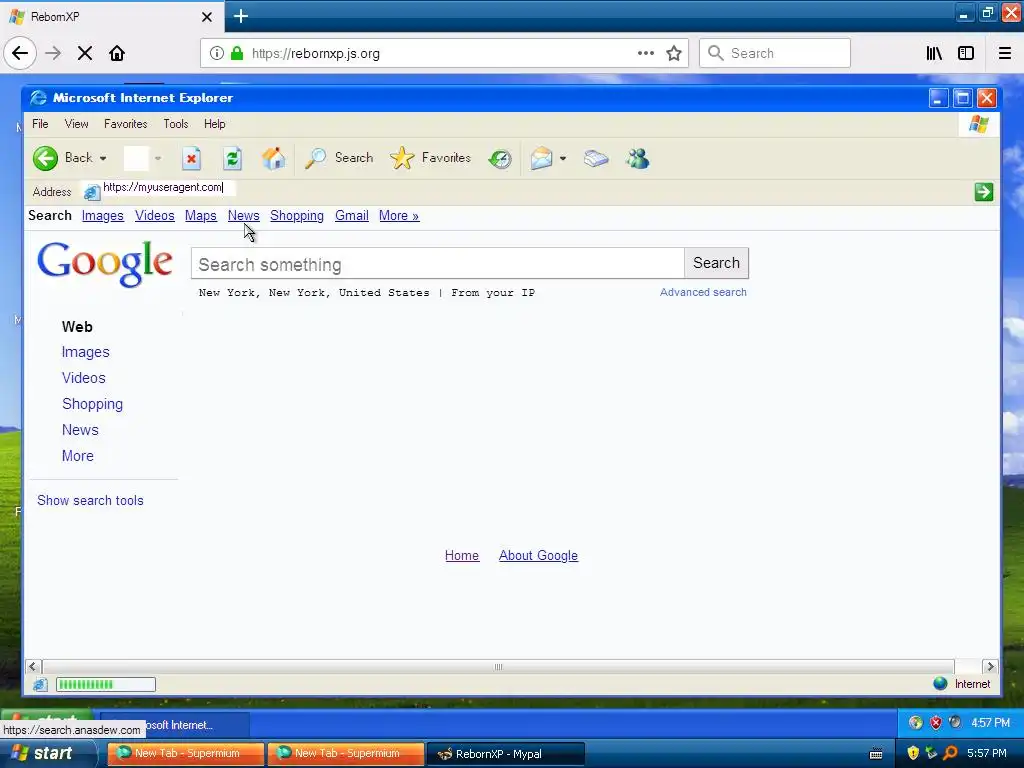Select Shopping in the left sidebar
1024x768 pixels.
click(92, 404)
